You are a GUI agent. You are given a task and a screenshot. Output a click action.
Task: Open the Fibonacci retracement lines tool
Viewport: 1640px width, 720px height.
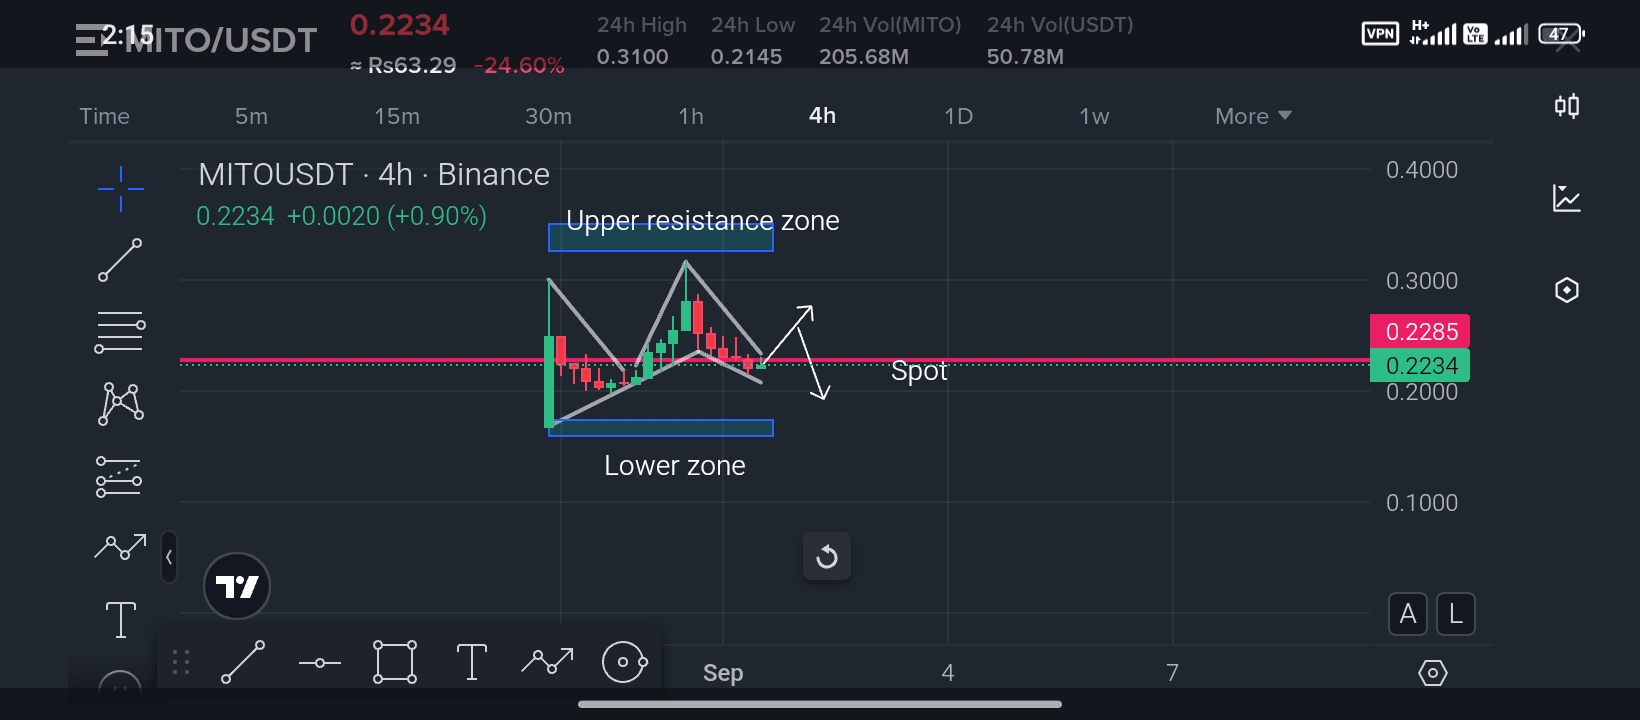pyautogui.click(x=120, y=332)
